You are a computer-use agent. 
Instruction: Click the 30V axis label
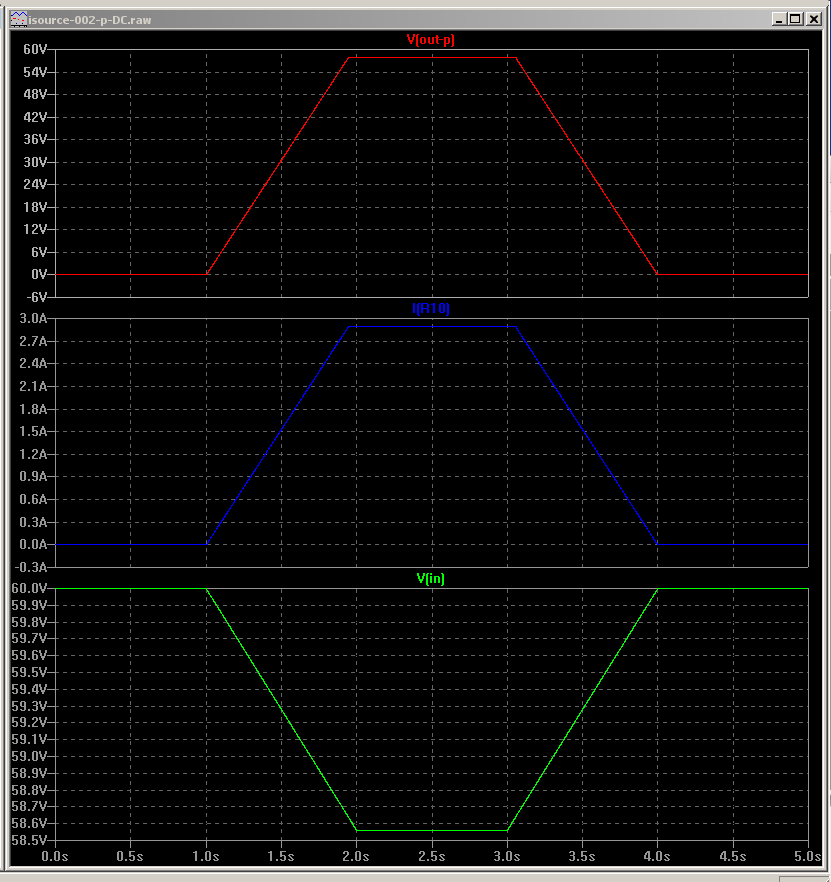point(35,162)
